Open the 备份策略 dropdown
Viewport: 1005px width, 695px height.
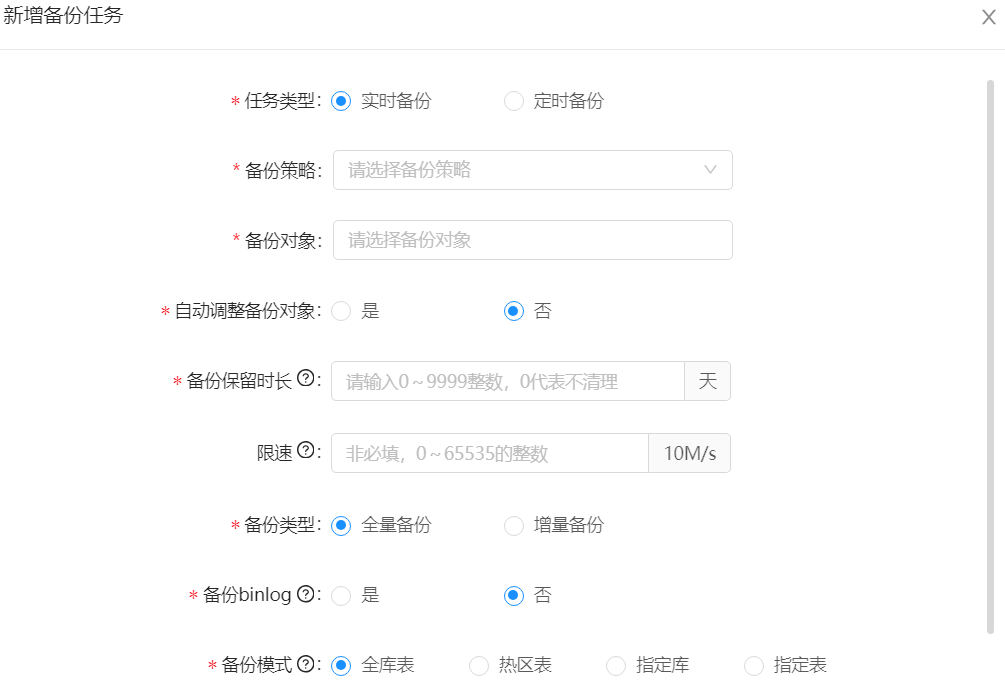pos(520,170)
